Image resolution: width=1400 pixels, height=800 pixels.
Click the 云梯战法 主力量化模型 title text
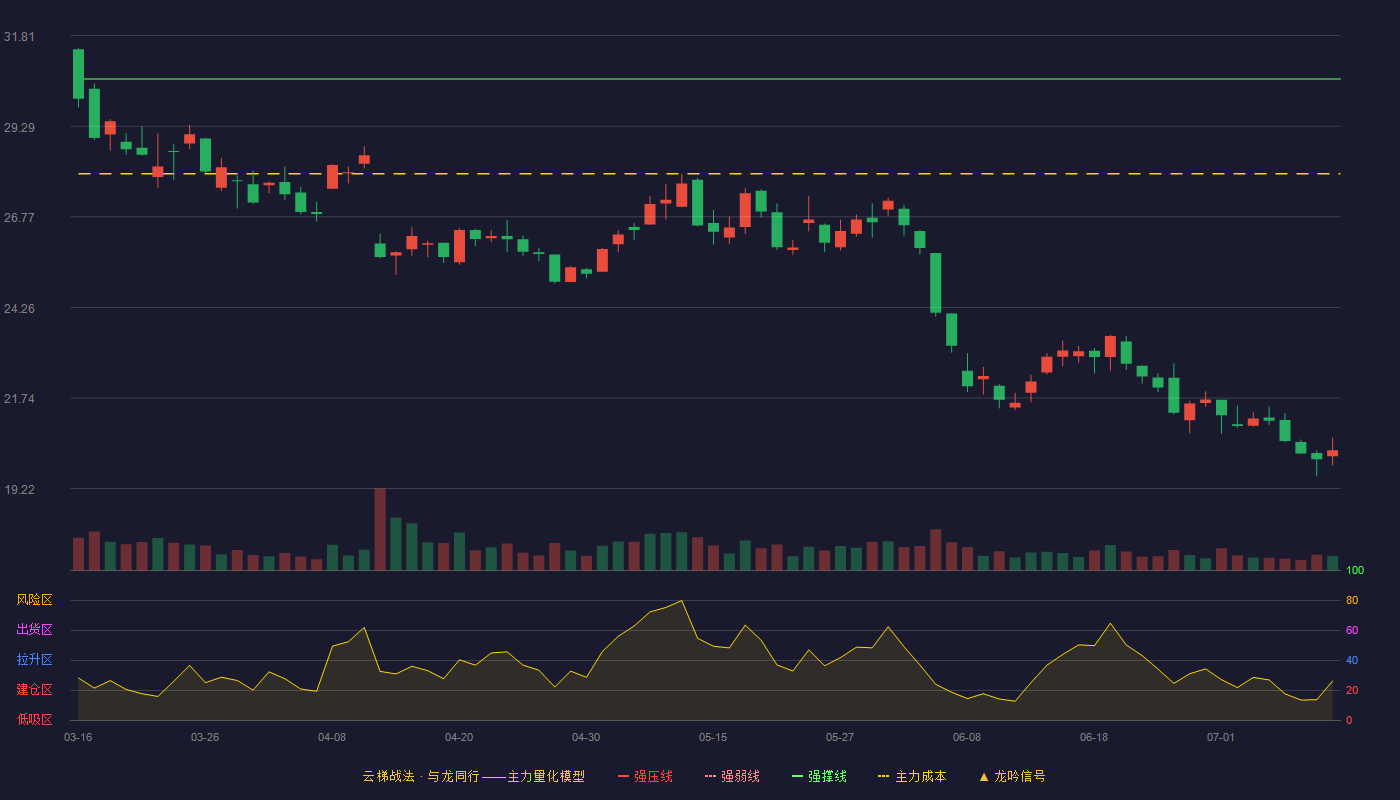(473, 776)
